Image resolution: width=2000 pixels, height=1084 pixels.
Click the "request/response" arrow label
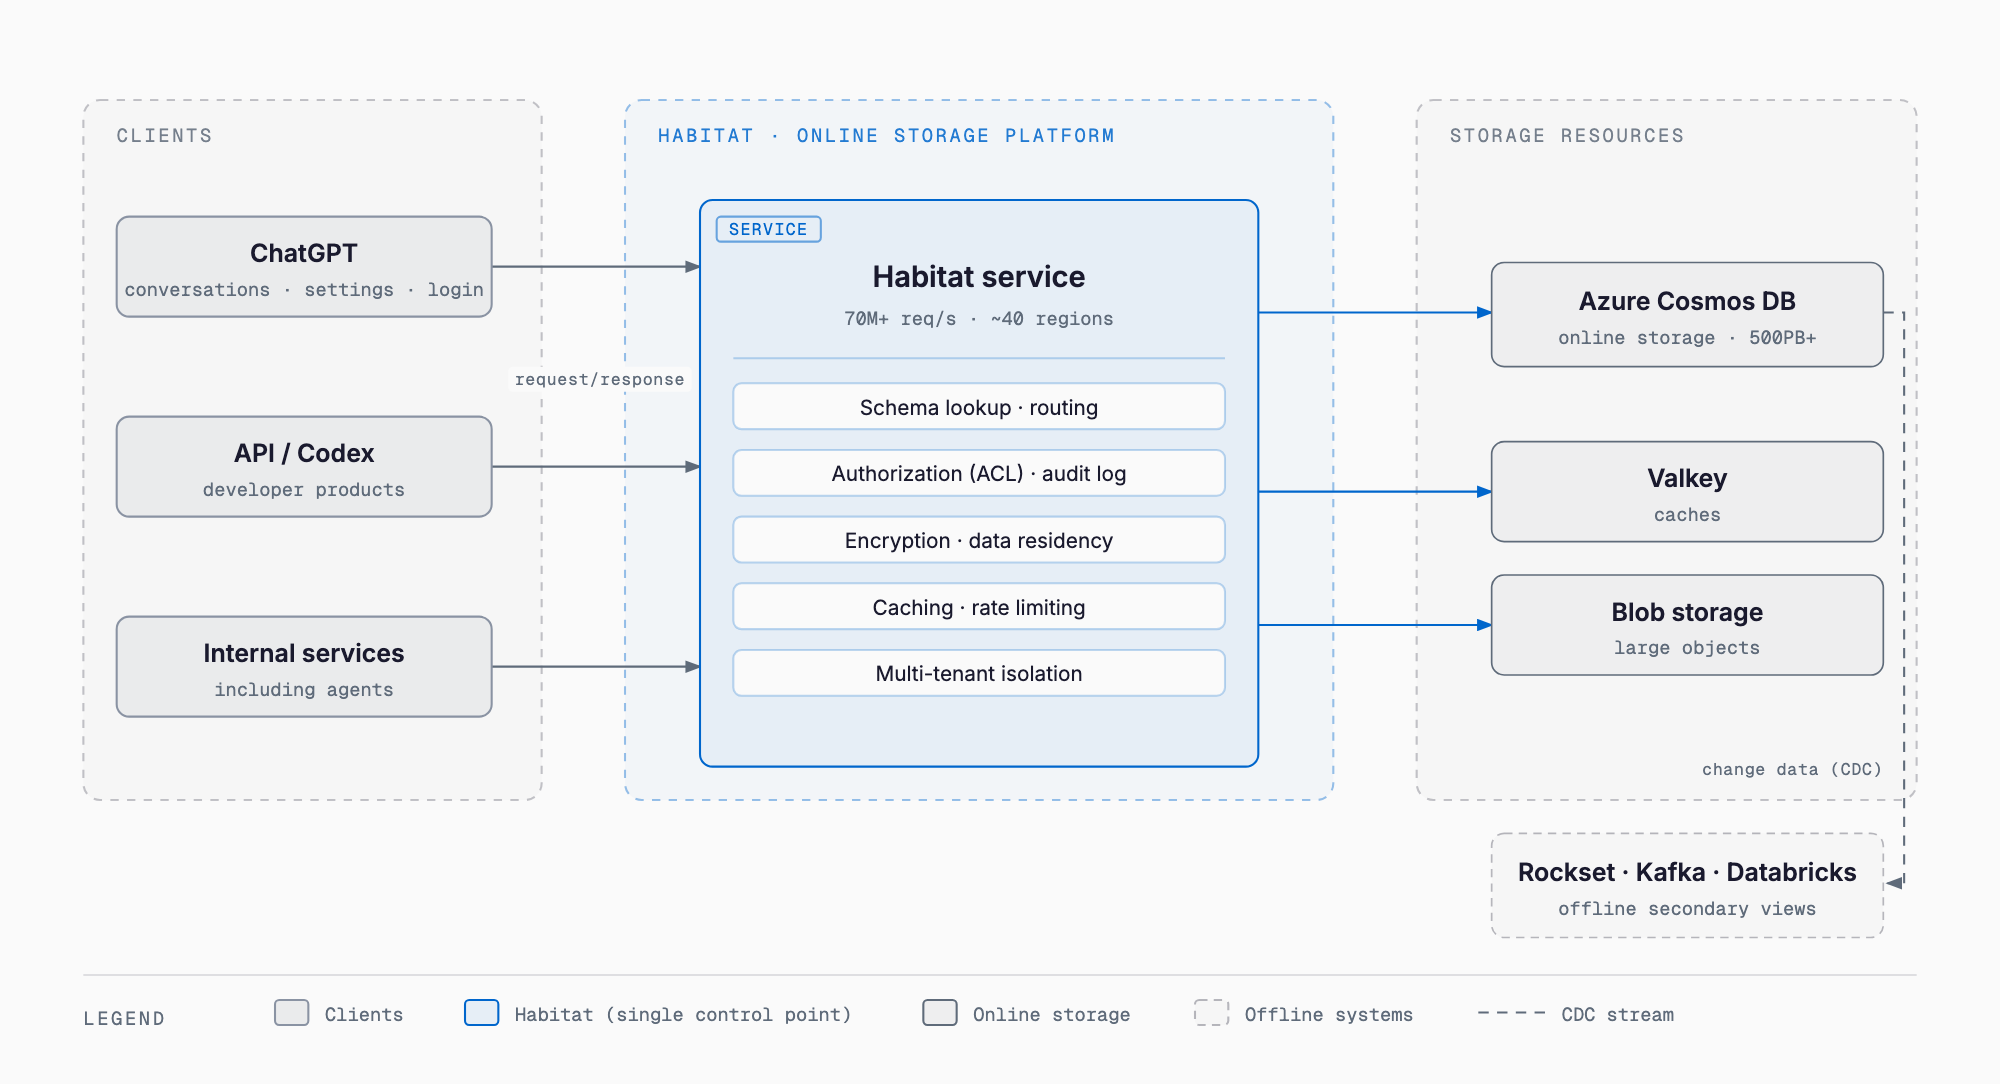coord(599,379)
